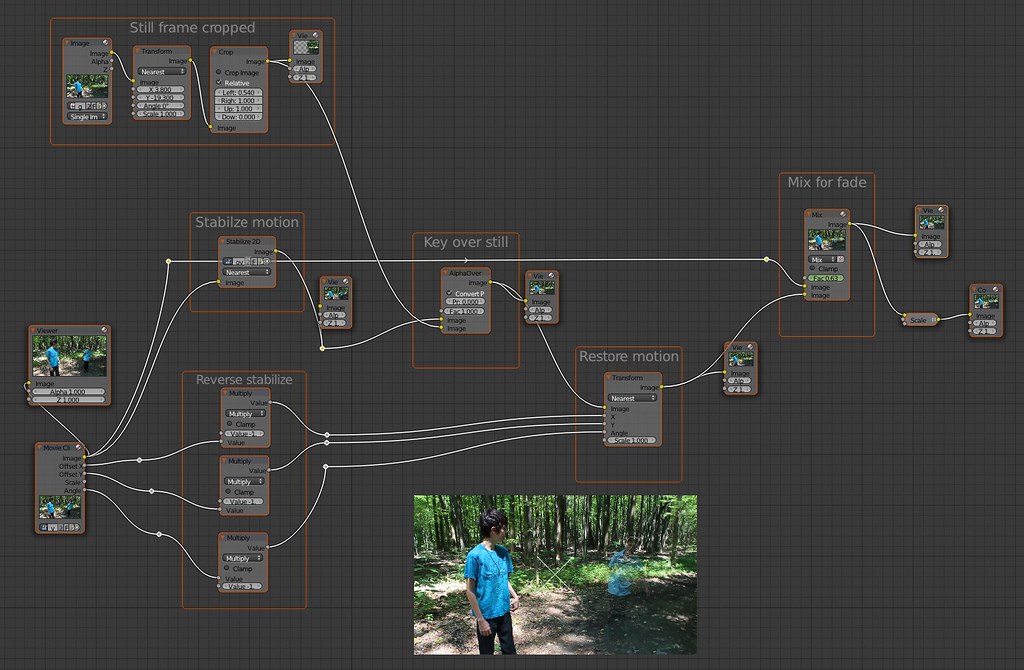1024x670 pixels.
Task: Enable Clamp on the bottom Multiply node
Action: (x=227, y=568)
